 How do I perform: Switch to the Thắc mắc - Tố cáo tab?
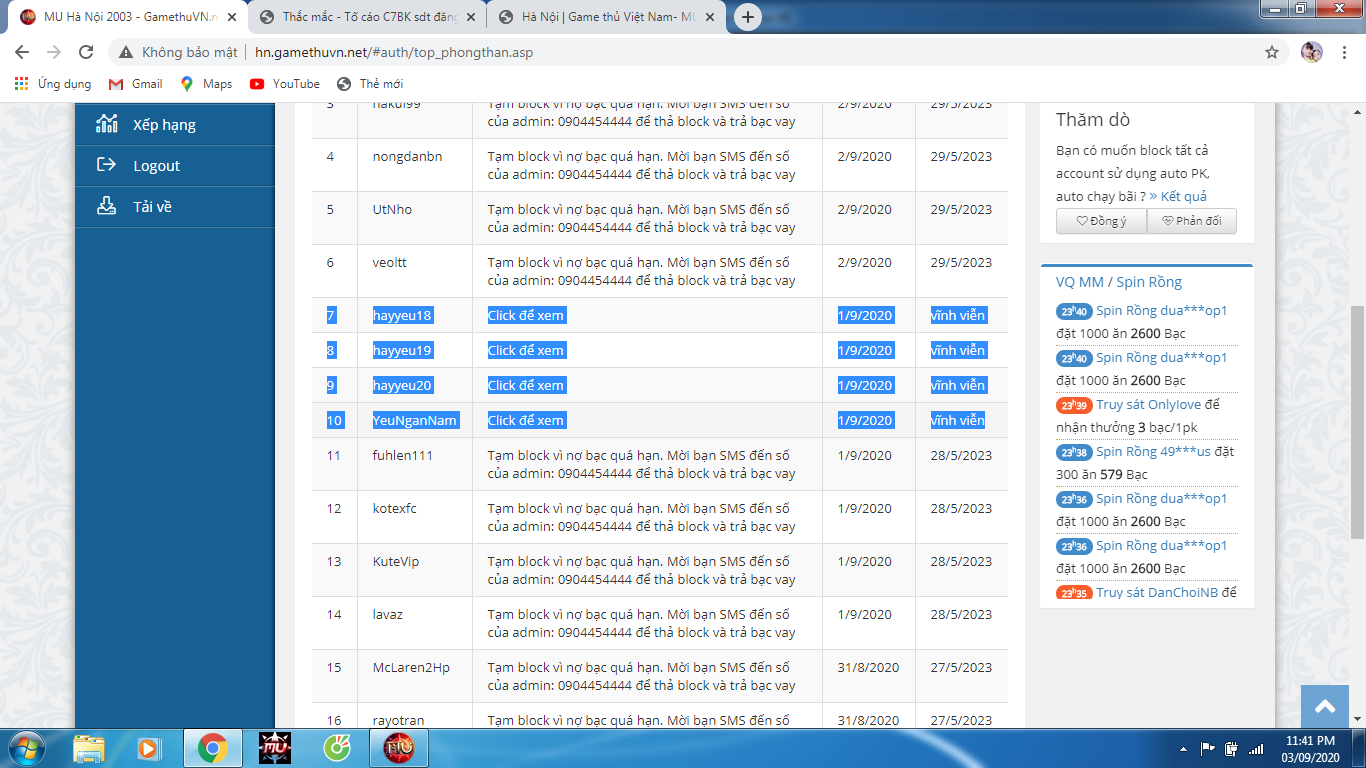pos(366,17)
